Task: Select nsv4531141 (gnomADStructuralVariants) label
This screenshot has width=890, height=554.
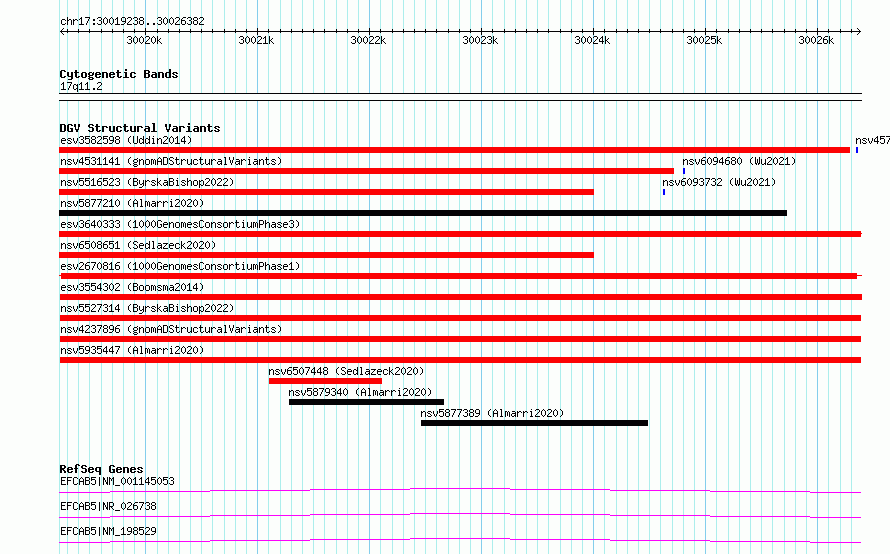Action: 171,161
